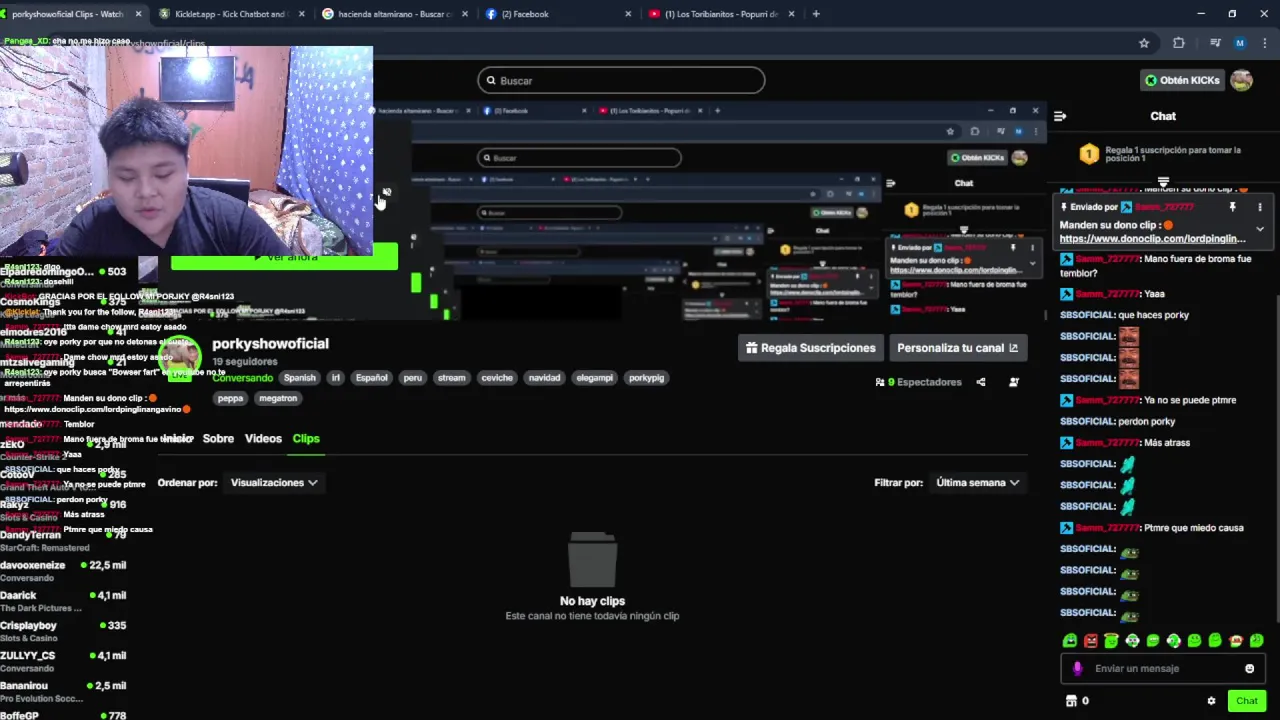Open davooxeneize channel in sidebar

point(64,571)
